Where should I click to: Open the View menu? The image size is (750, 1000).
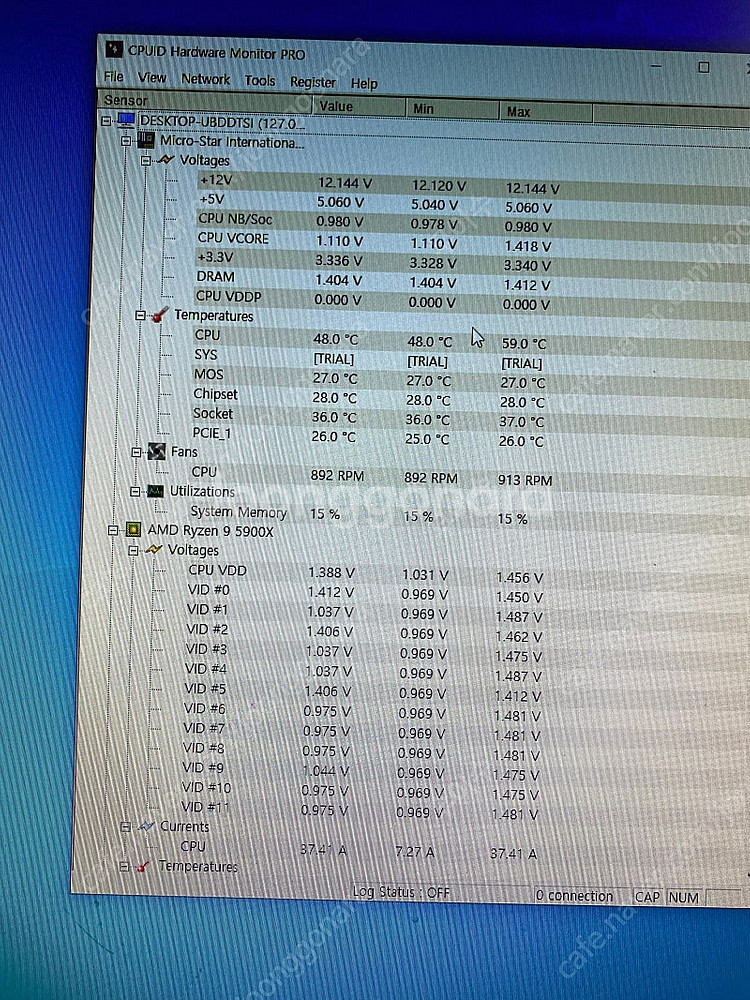(x=152, y=78)
